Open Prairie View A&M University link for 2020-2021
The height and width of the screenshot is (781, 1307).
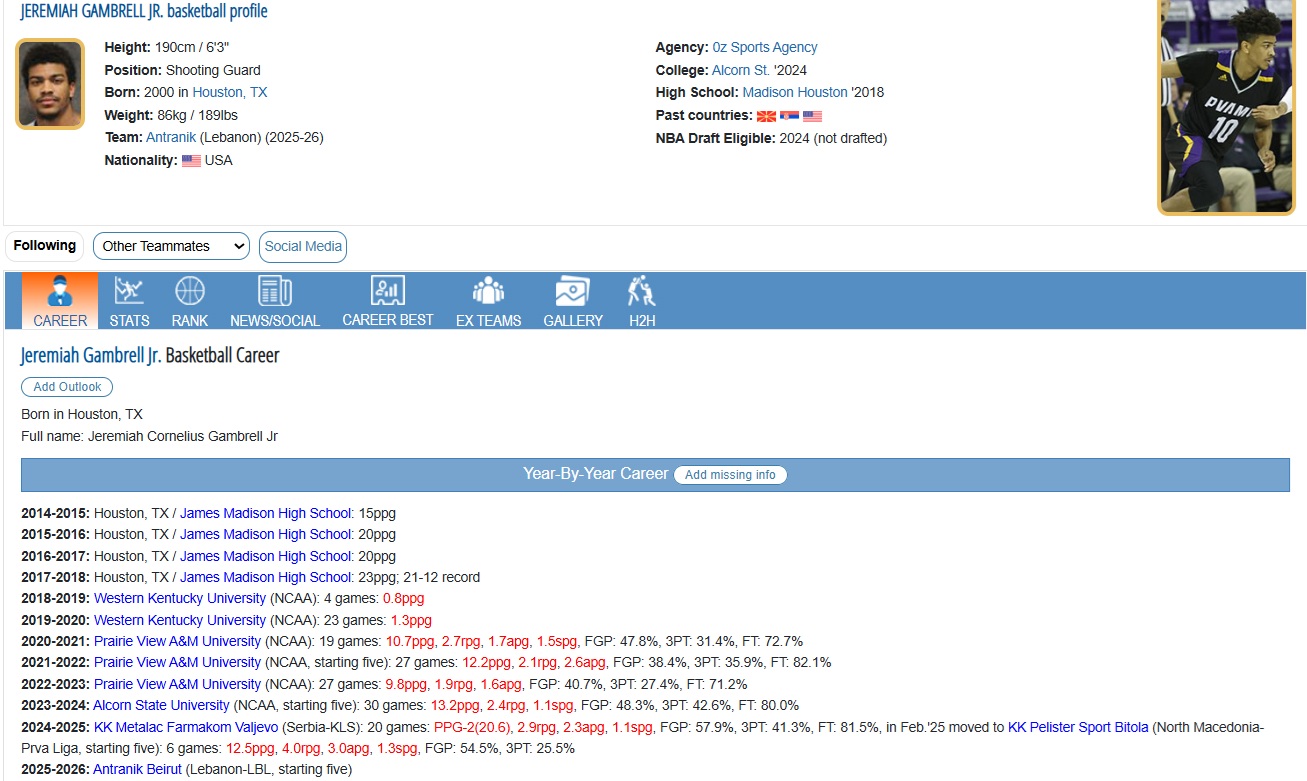click(x=177, y=641)
